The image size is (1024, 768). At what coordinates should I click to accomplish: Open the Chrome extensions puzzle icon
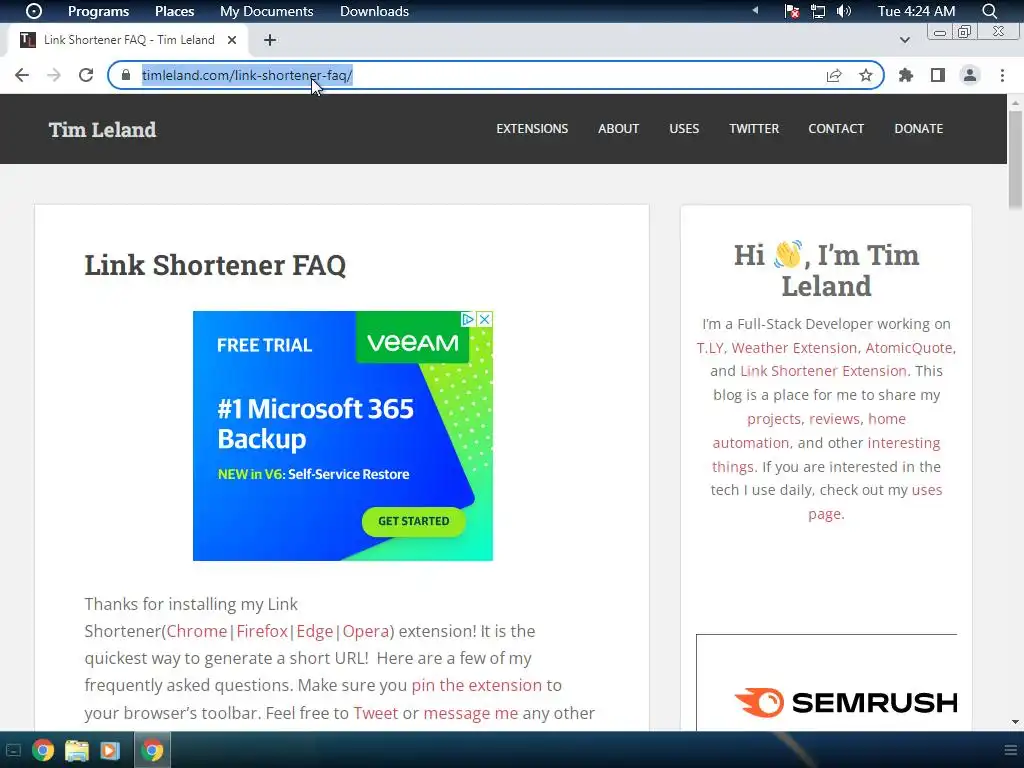coord(905,75)
